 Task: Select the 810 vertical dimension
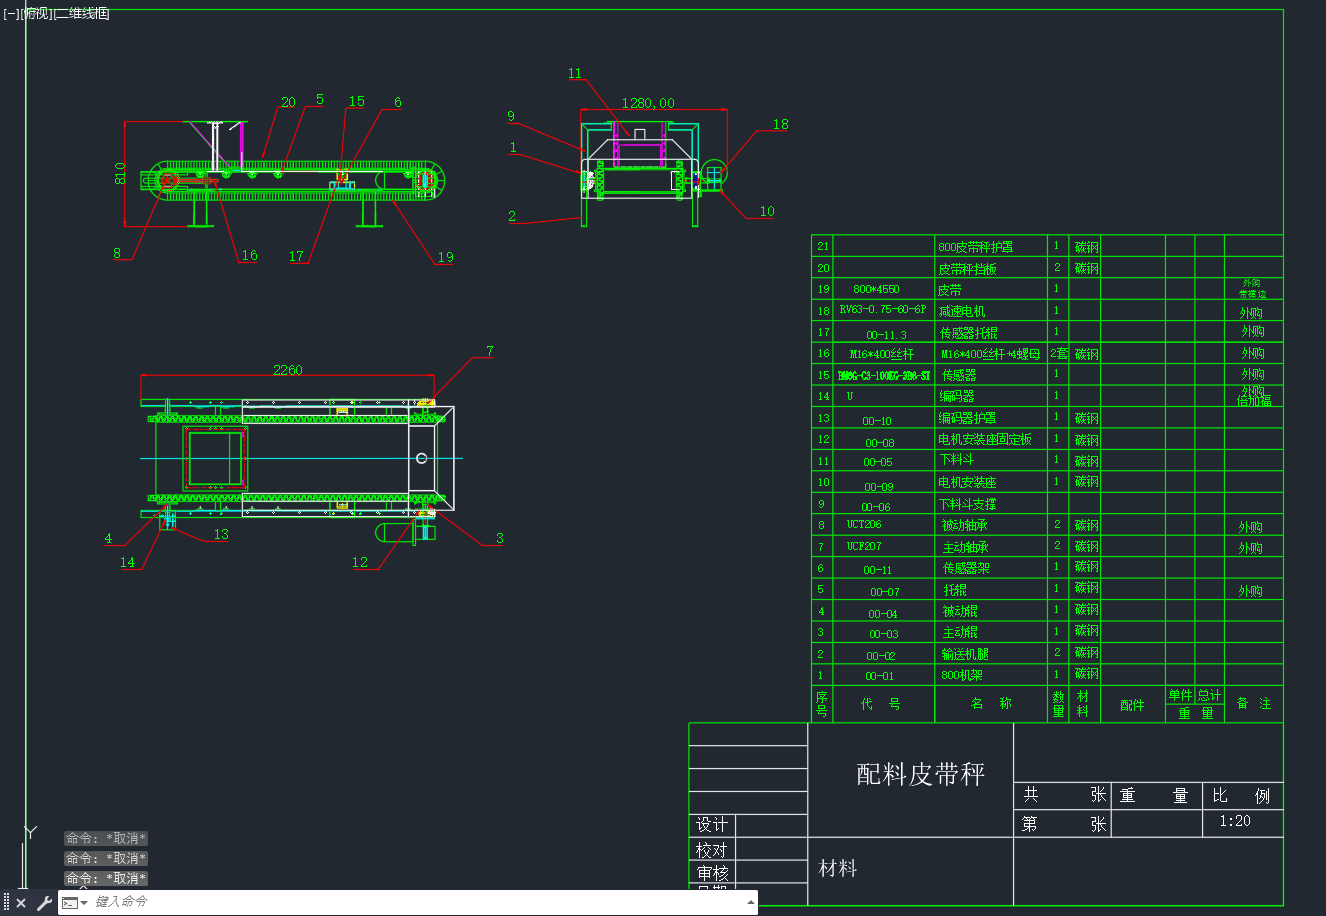point(121,173)
